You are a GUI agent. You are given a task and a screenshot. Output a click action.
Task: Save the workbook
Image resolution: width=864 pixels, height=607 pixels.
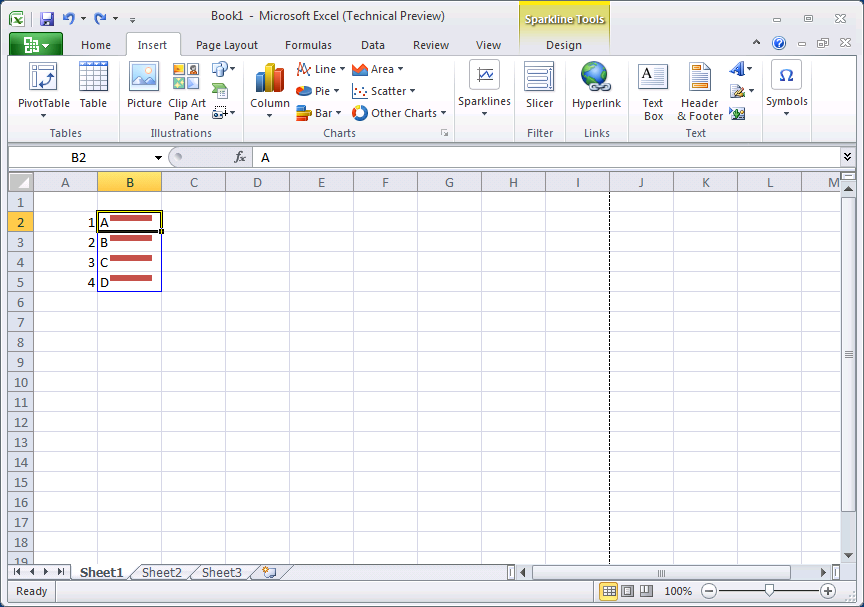(x=47, y=19)
